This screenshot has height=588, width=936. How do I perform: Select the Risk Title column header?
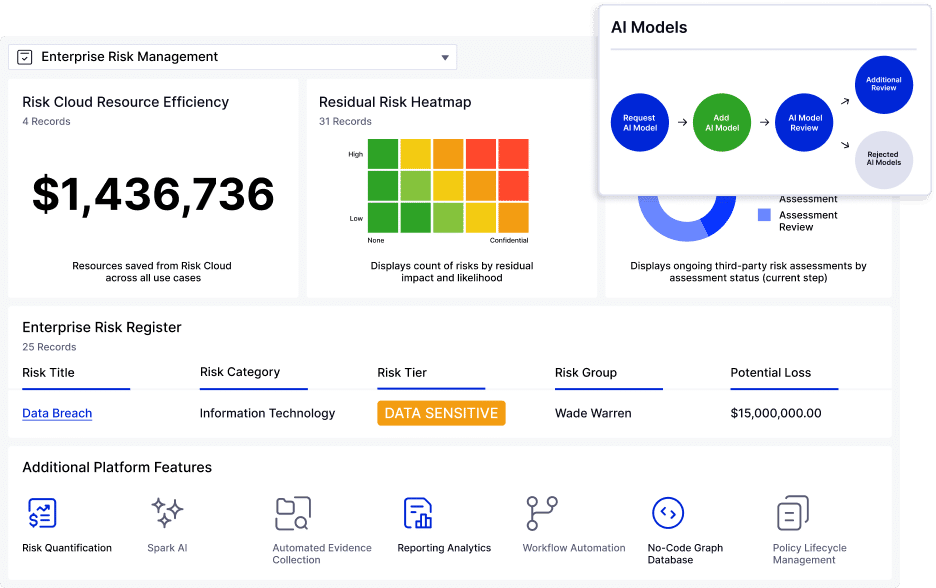pyautogui.click(x=48, y=373)
